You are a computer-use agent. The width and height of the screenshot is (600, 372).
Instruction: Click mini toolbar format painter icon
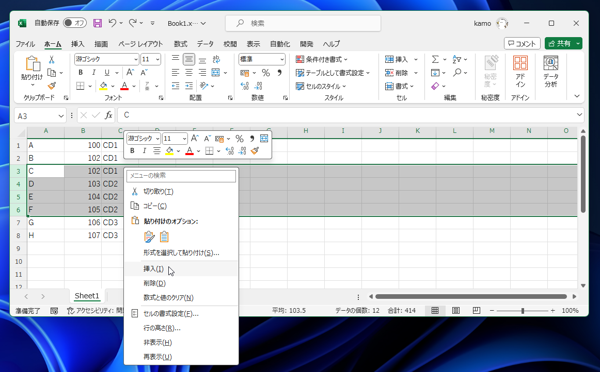(x=255, y=151)
